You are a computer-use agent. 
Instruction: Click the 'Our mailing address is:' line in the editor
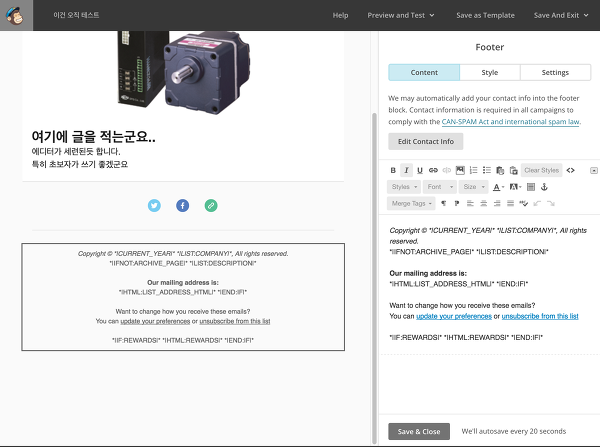(x=428, y=273)
